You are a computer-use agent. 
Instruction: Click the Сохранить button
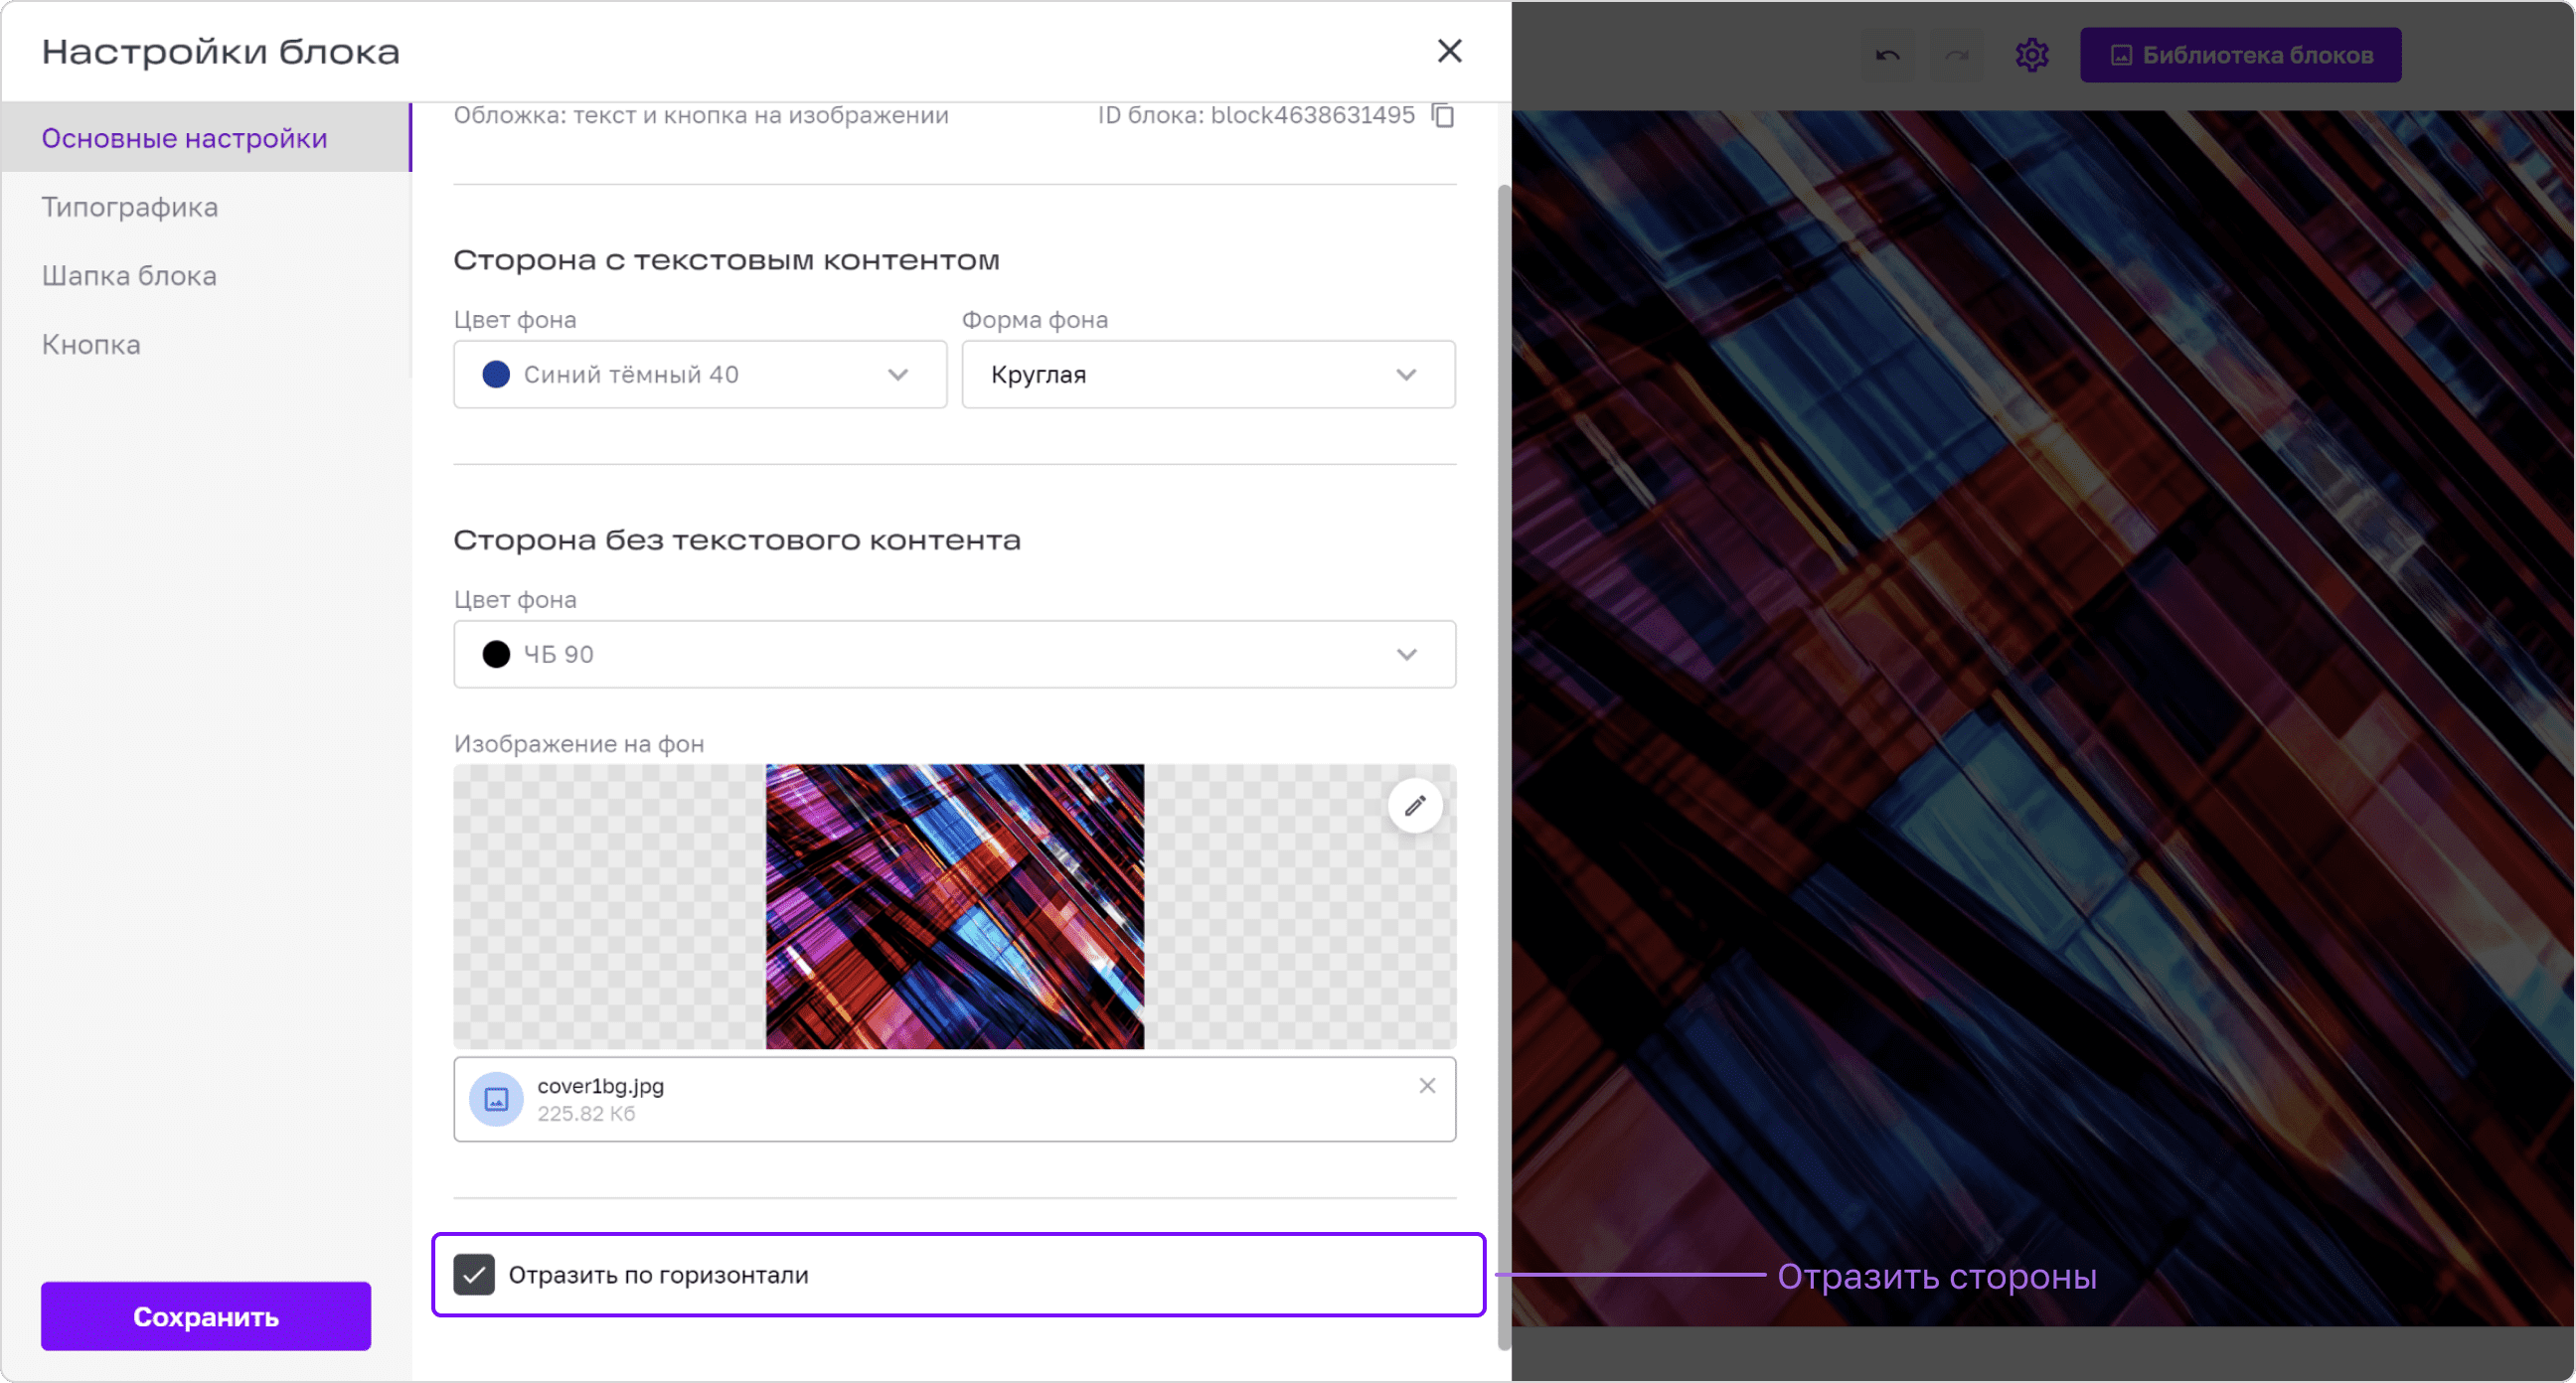pos(206,1316)
